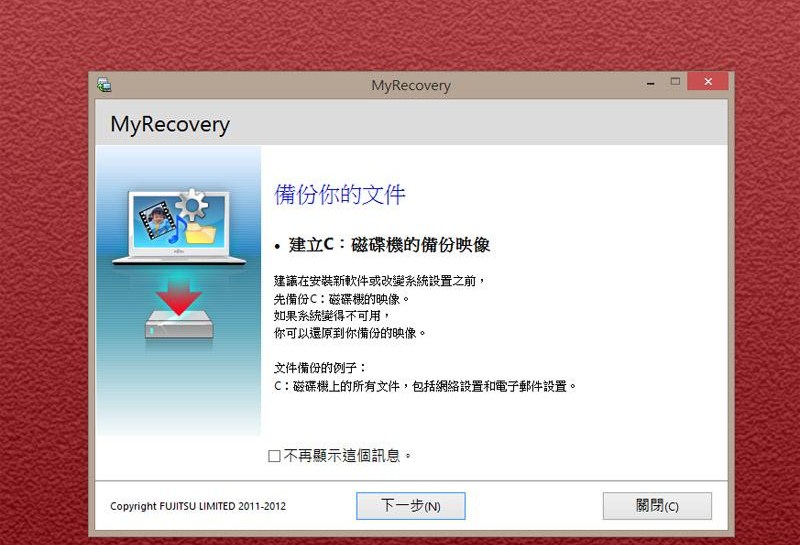Click the film strip photo in illustration

tap(157, 221)
